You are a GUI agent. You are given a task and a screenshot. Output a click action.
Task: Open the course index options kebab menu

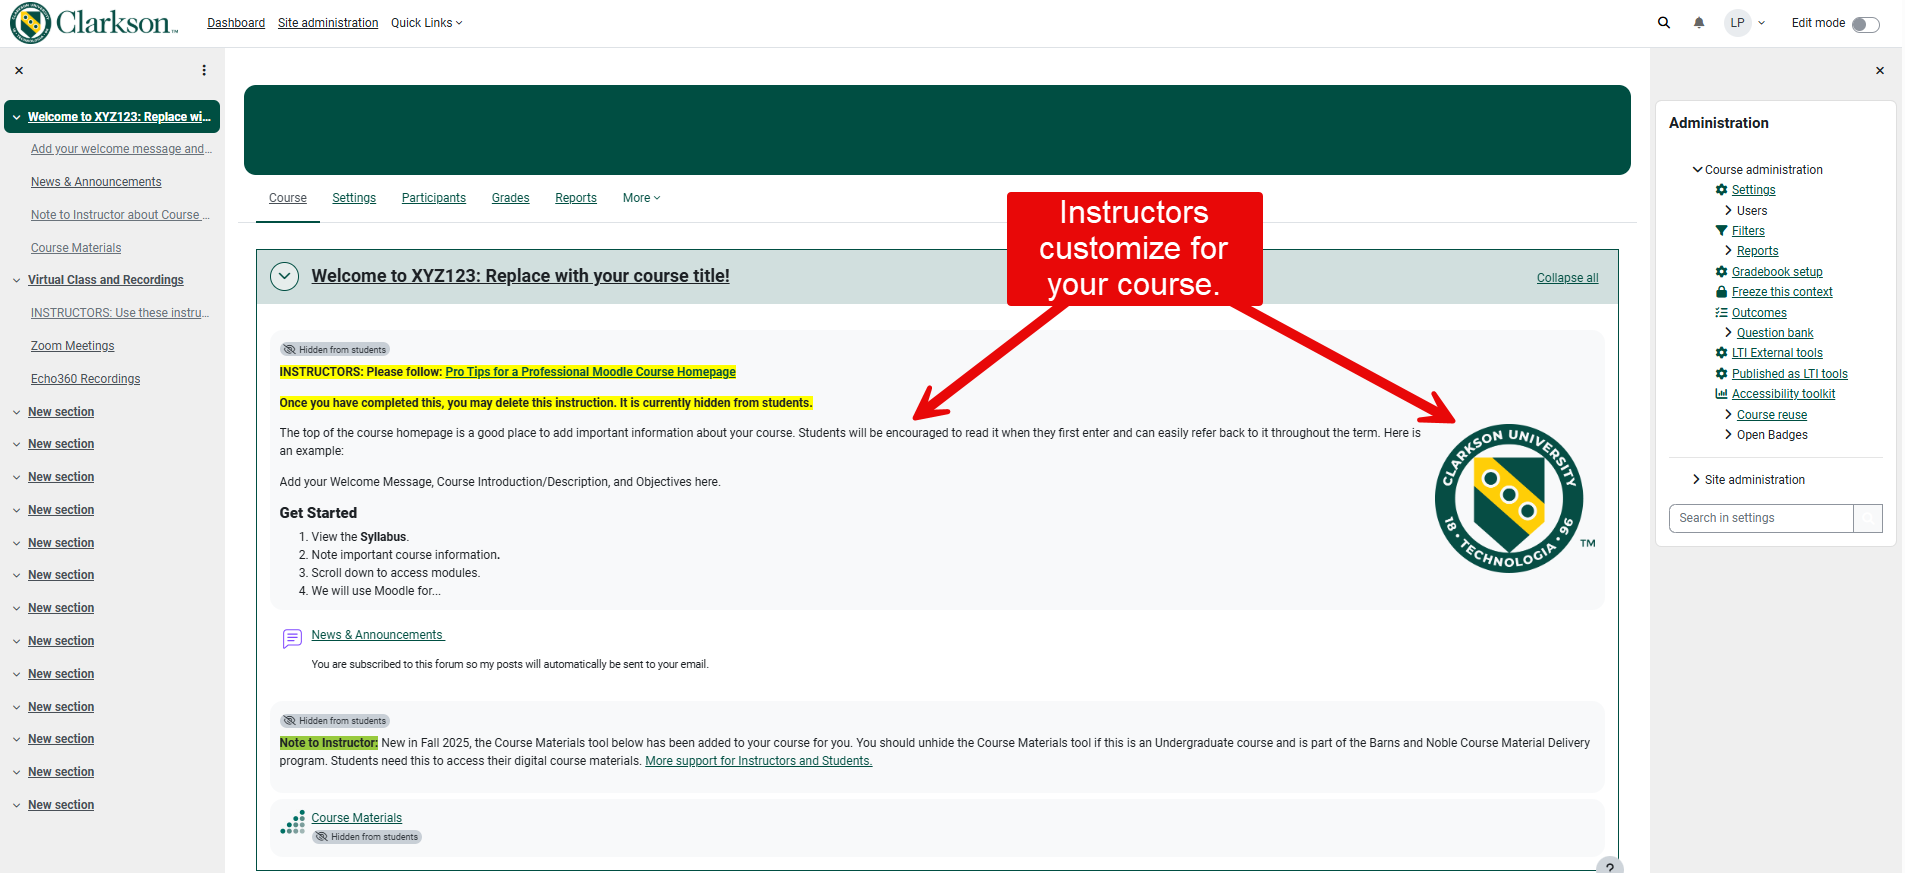(204, 71)
